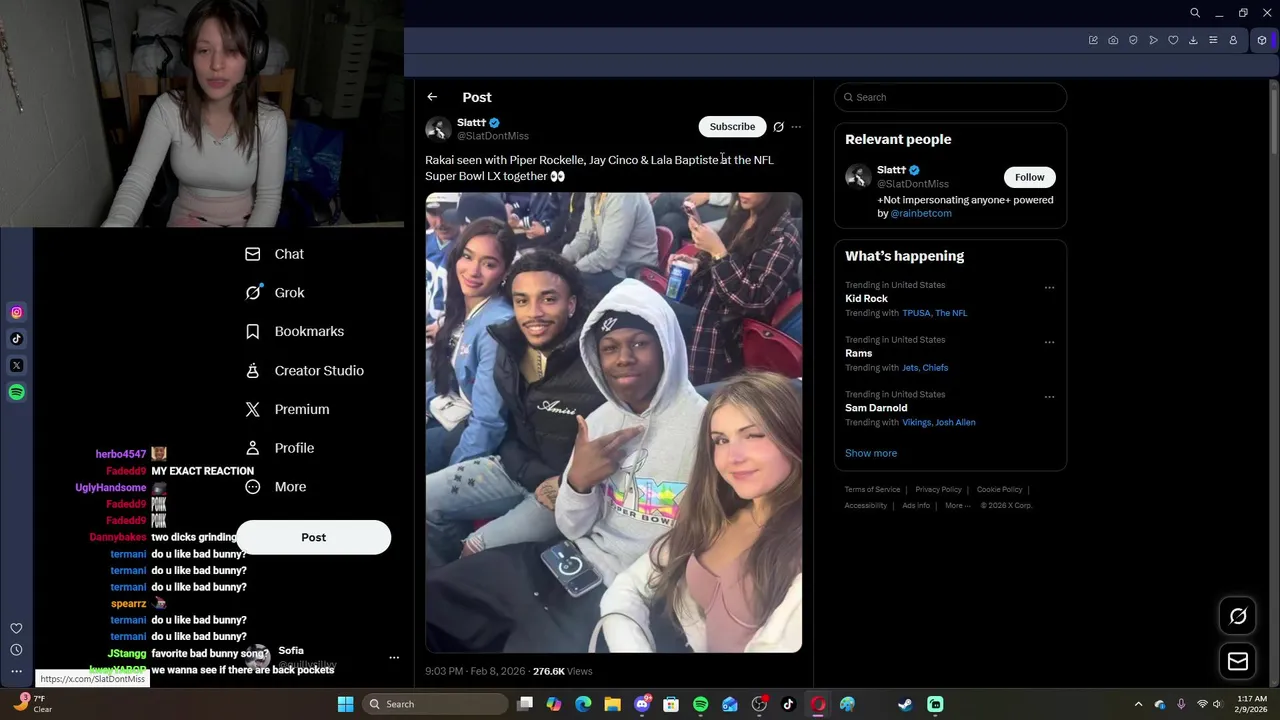
Task: Click the browser search magnifier icon
Action: [1195, 13]
